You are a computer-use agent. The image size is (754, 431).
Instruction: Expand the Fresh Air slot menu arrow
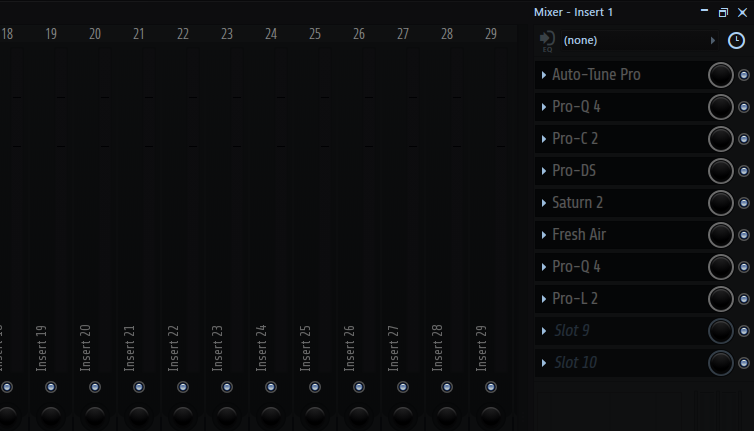pos(544,235)
